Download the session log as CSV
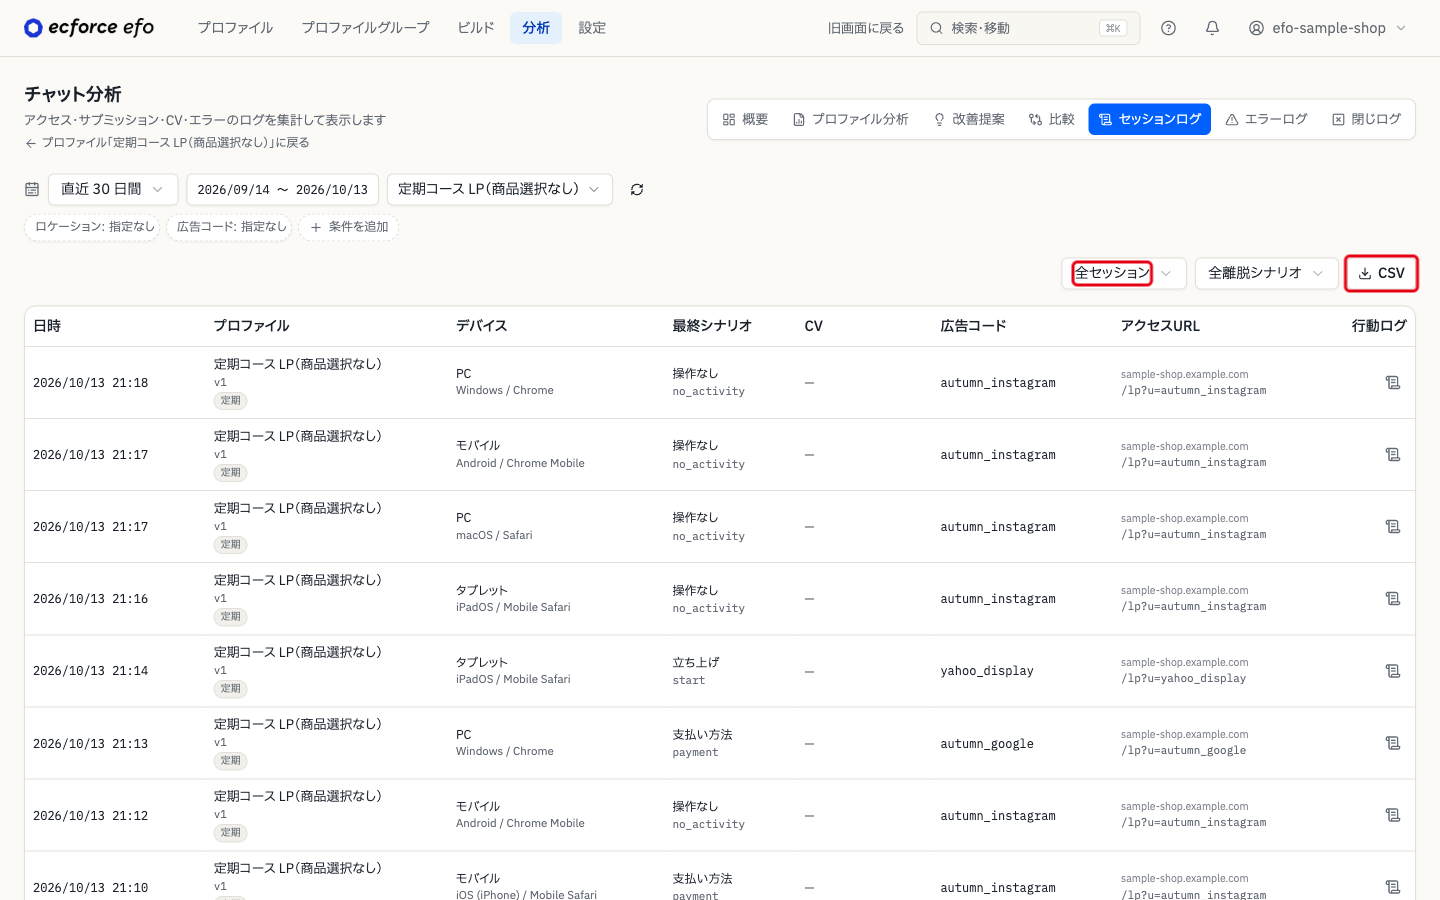The image size is (1440, 900). (x=1381, y=273)
